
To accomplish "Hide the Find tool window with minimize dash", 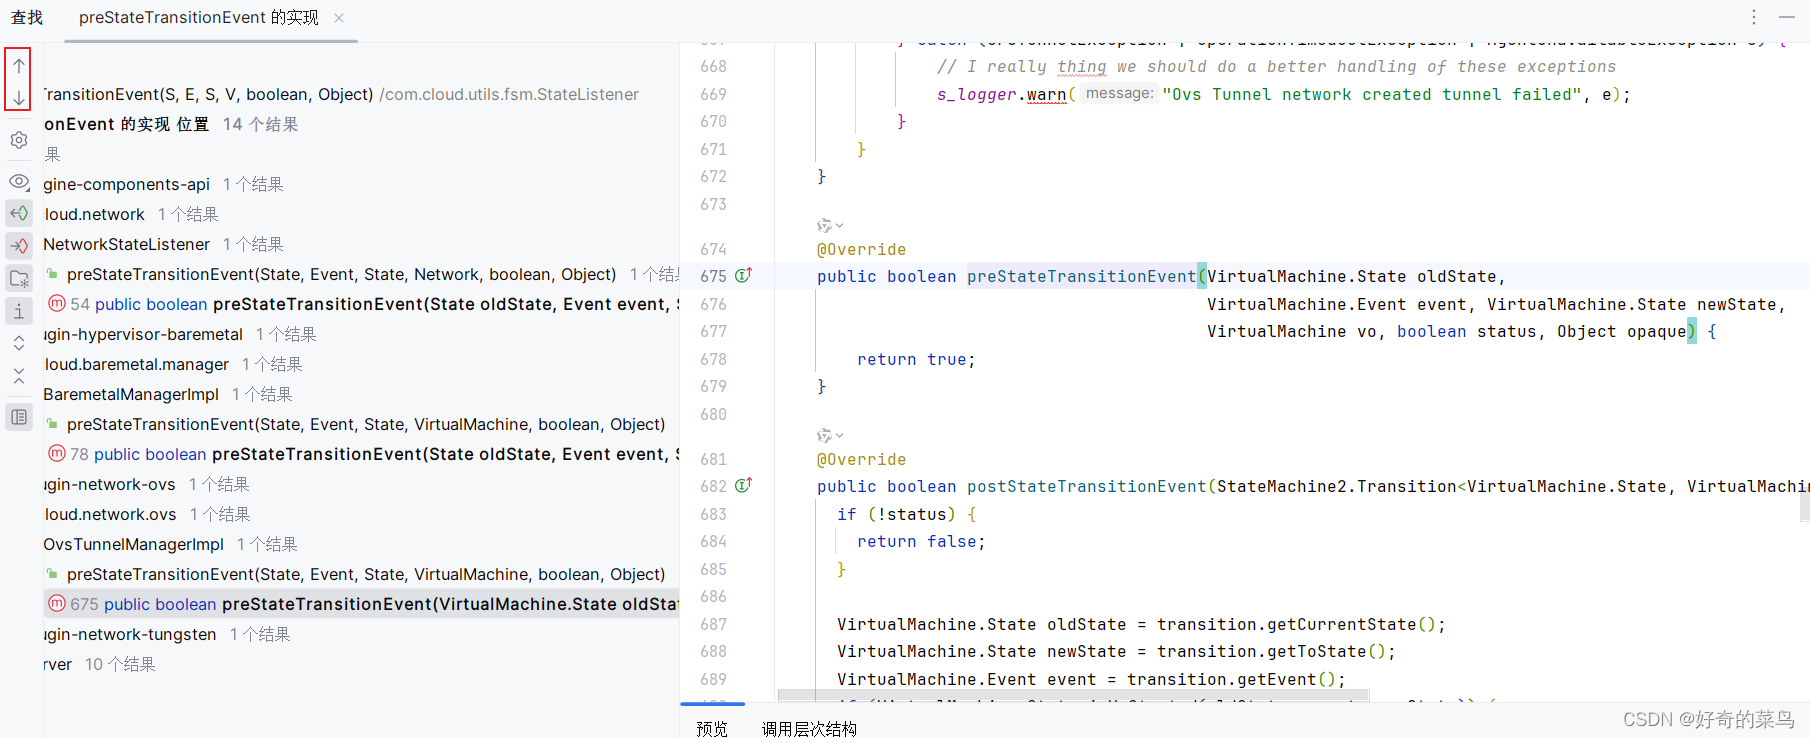I will 1787,17.
